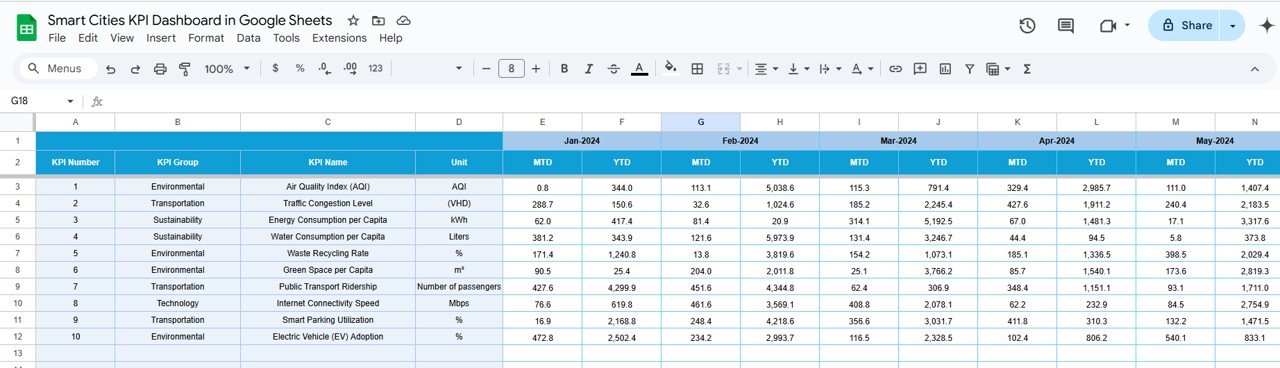Image resolution: width=1280 pixels, height=368 pixels.
Task: Insert a link
Action: (895, 69)
